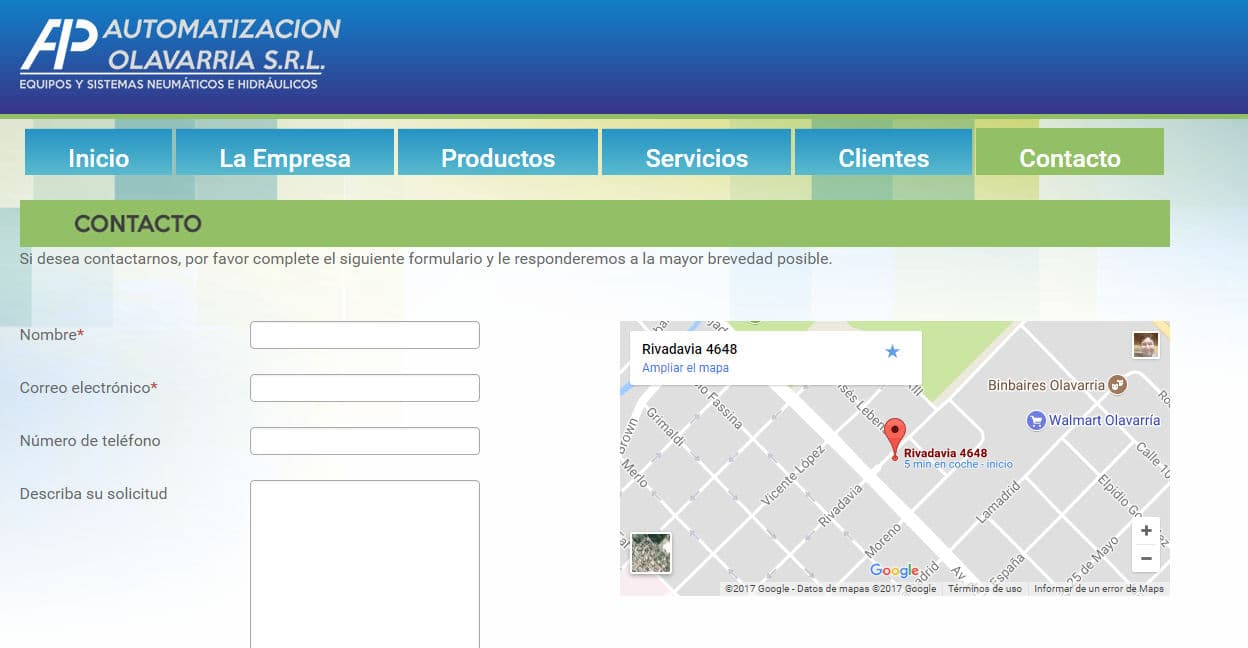Click 'Informar de un error de Maps'
This screenshot has width=1248, height=648.
[x=1099, y=589]
